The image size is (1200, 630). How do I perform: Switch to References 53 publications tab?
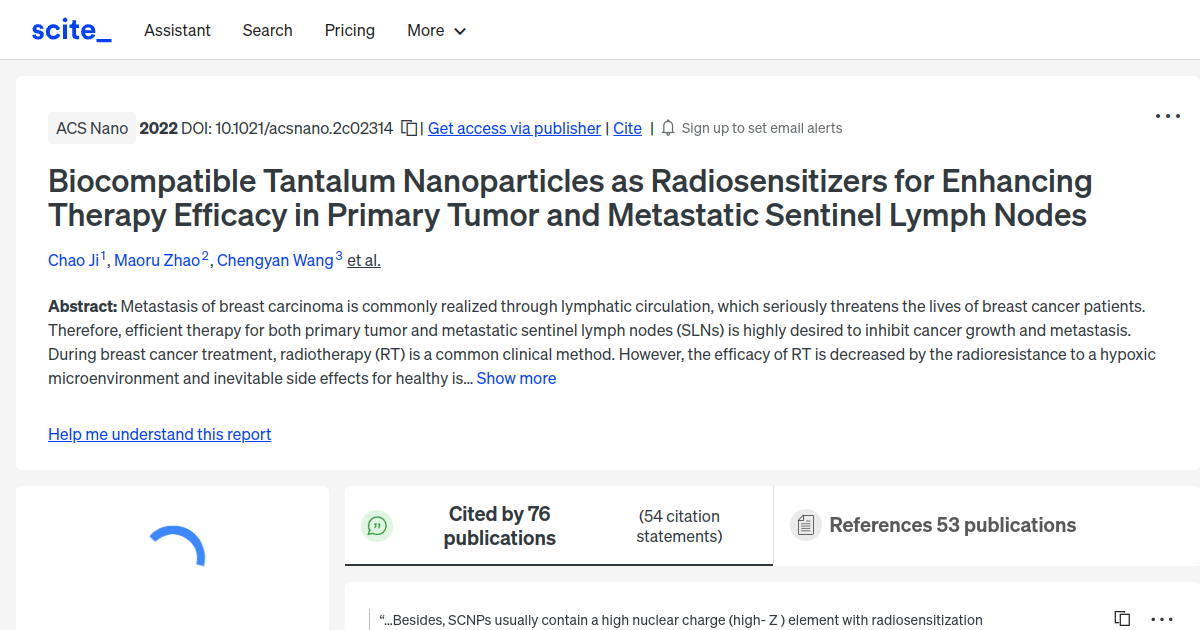[952, 525]
